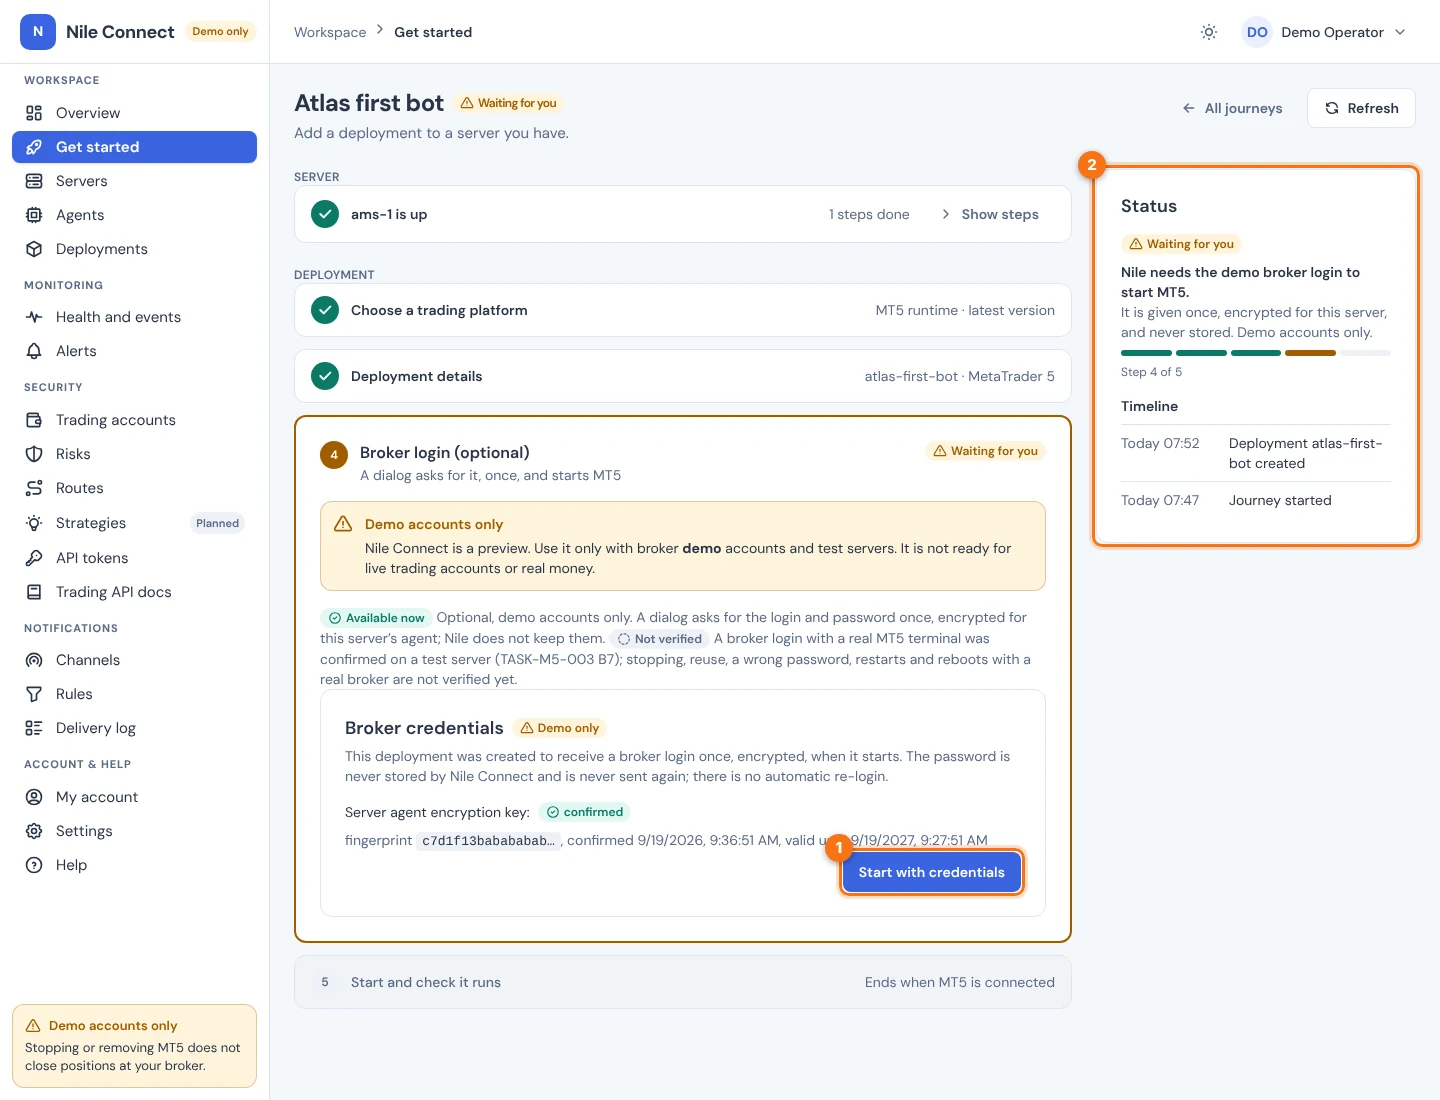Click the MT5 runtime · latest version text
The image size is (1440, 1100).
[965, 310]
